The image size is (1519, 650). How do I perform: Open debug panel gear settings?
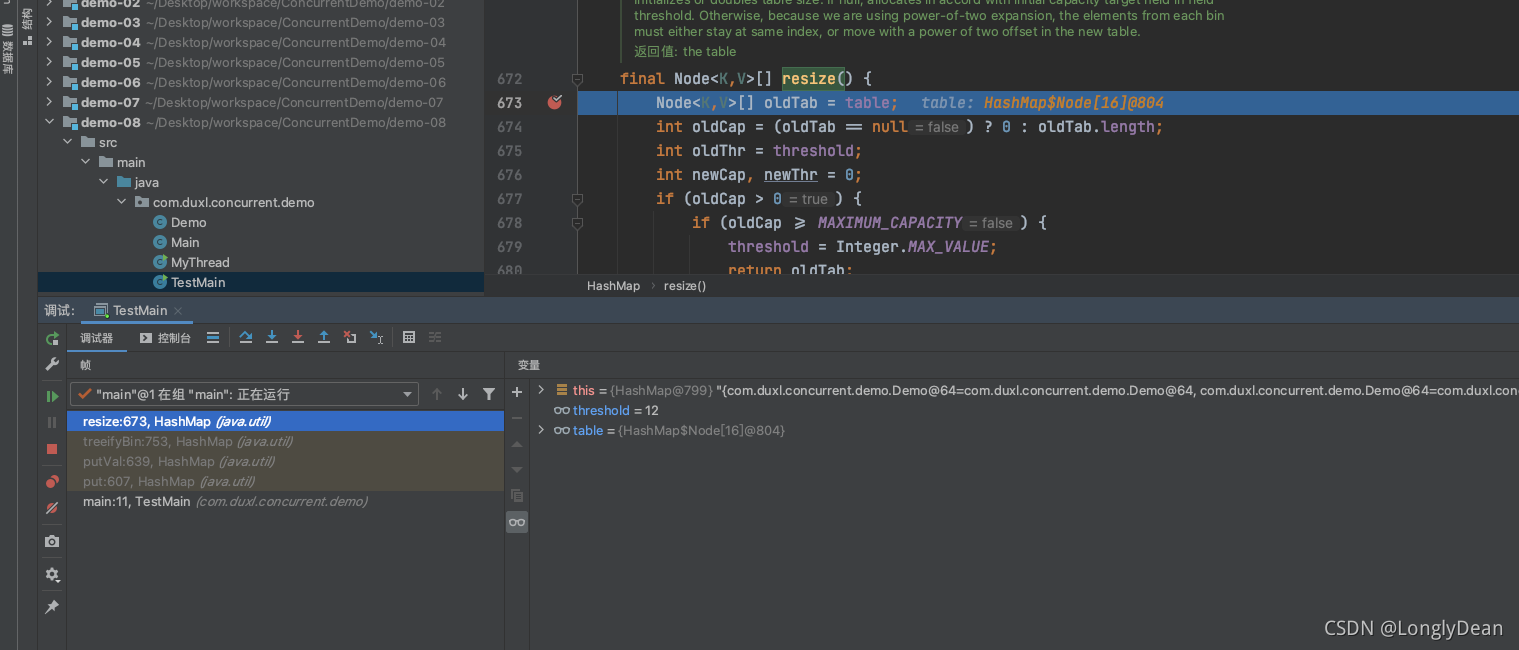[x=52, y=575]
